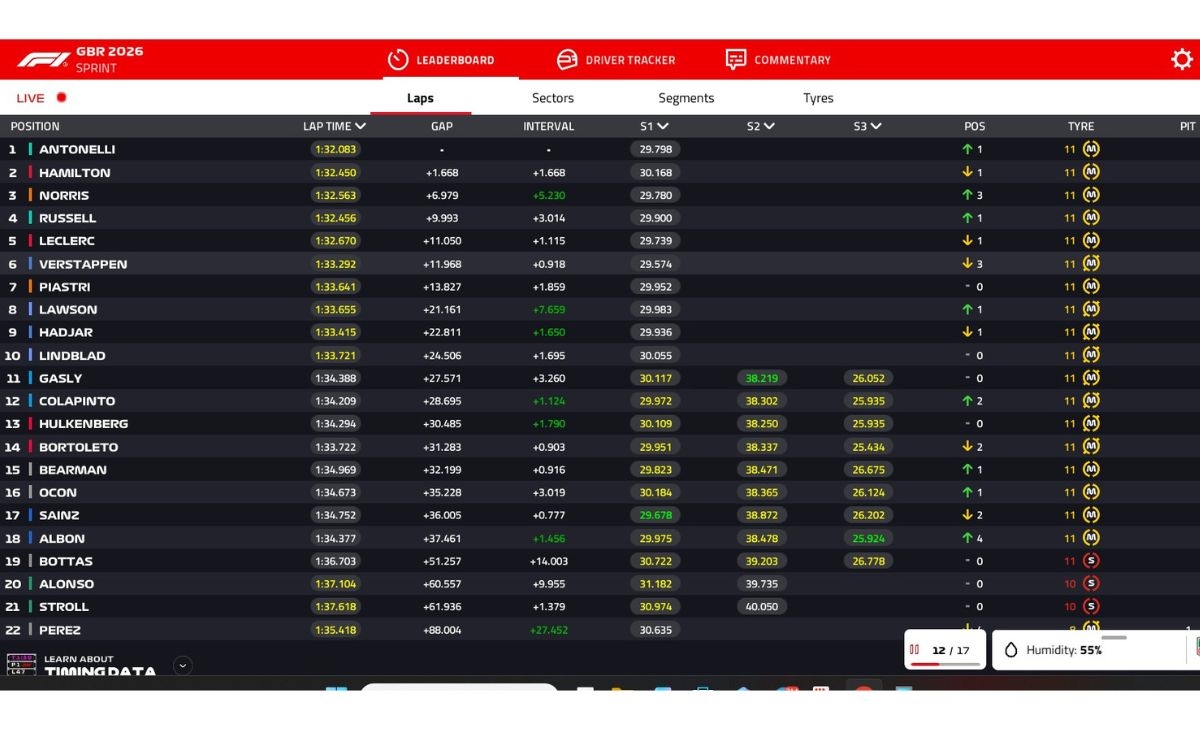Click Gasly's green 38.219 S2 time
Image resolution: width=1200 pixels, height=729 pixels.
[x=762, y=378]
